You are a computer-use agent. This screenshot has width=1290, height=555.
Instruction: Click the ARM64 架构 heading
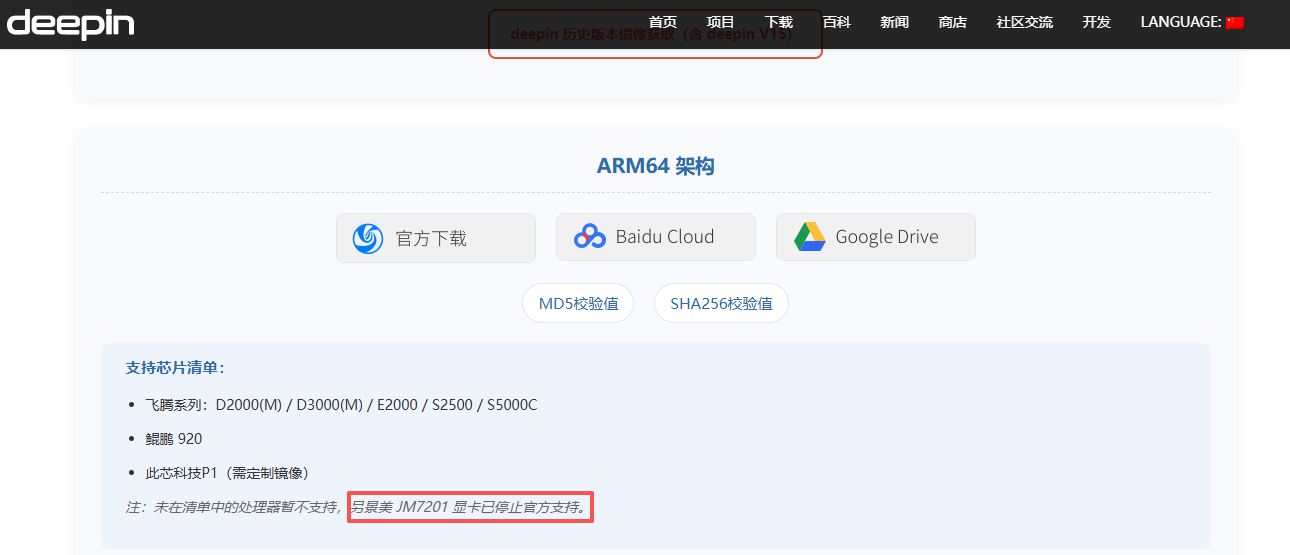(656, 166)
